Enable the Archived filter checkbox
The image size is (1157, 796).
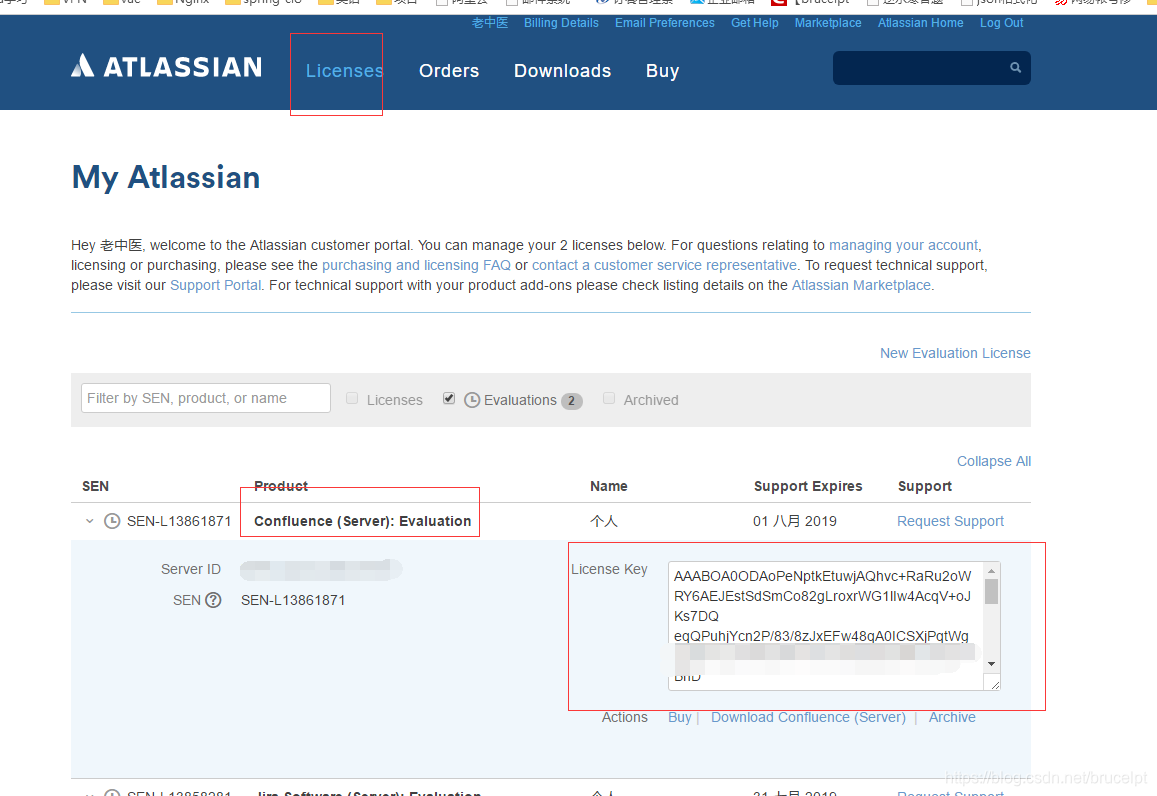(609, 398)
